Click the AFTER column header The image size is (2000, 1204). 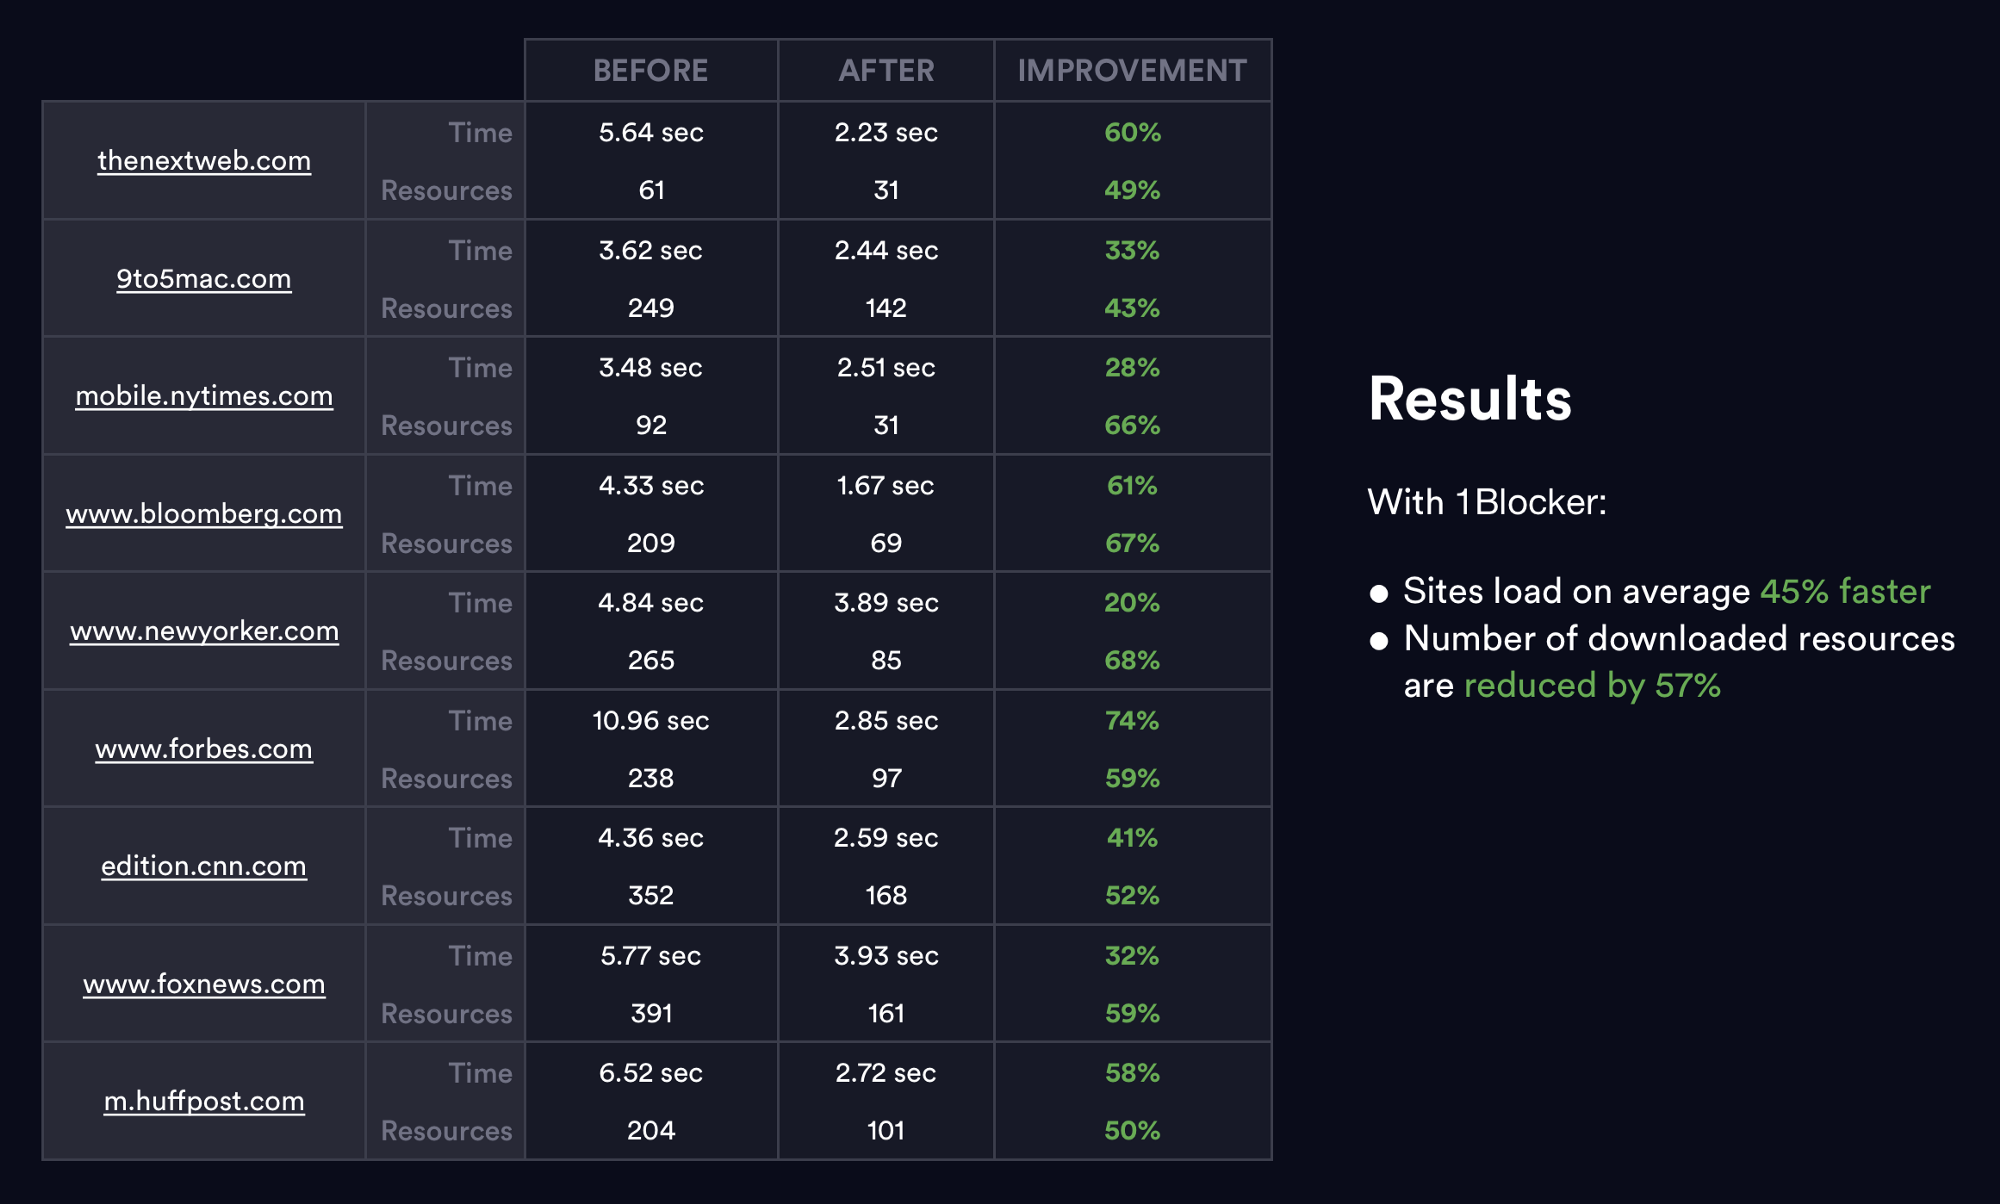886,71
